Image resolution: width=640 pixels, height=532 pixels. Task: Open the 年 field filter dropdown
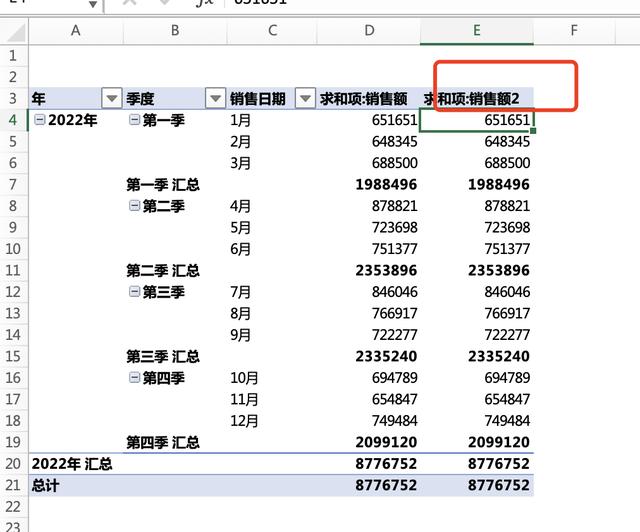(111, 98)
